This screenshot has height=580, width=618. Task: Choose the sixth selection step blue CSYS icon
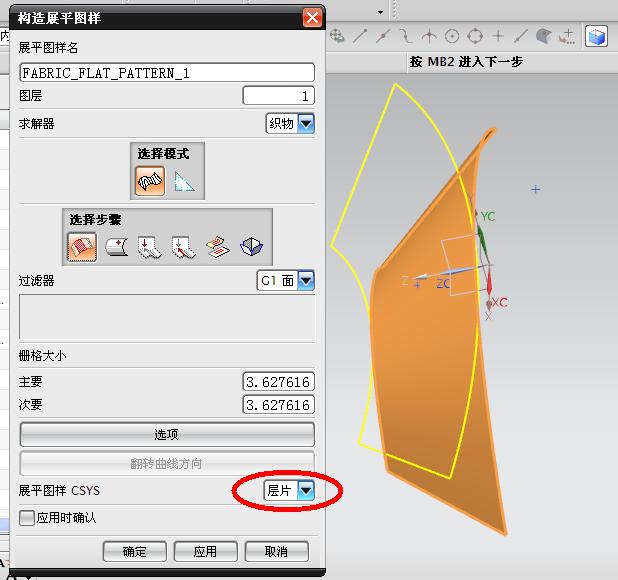click(251, 247)
